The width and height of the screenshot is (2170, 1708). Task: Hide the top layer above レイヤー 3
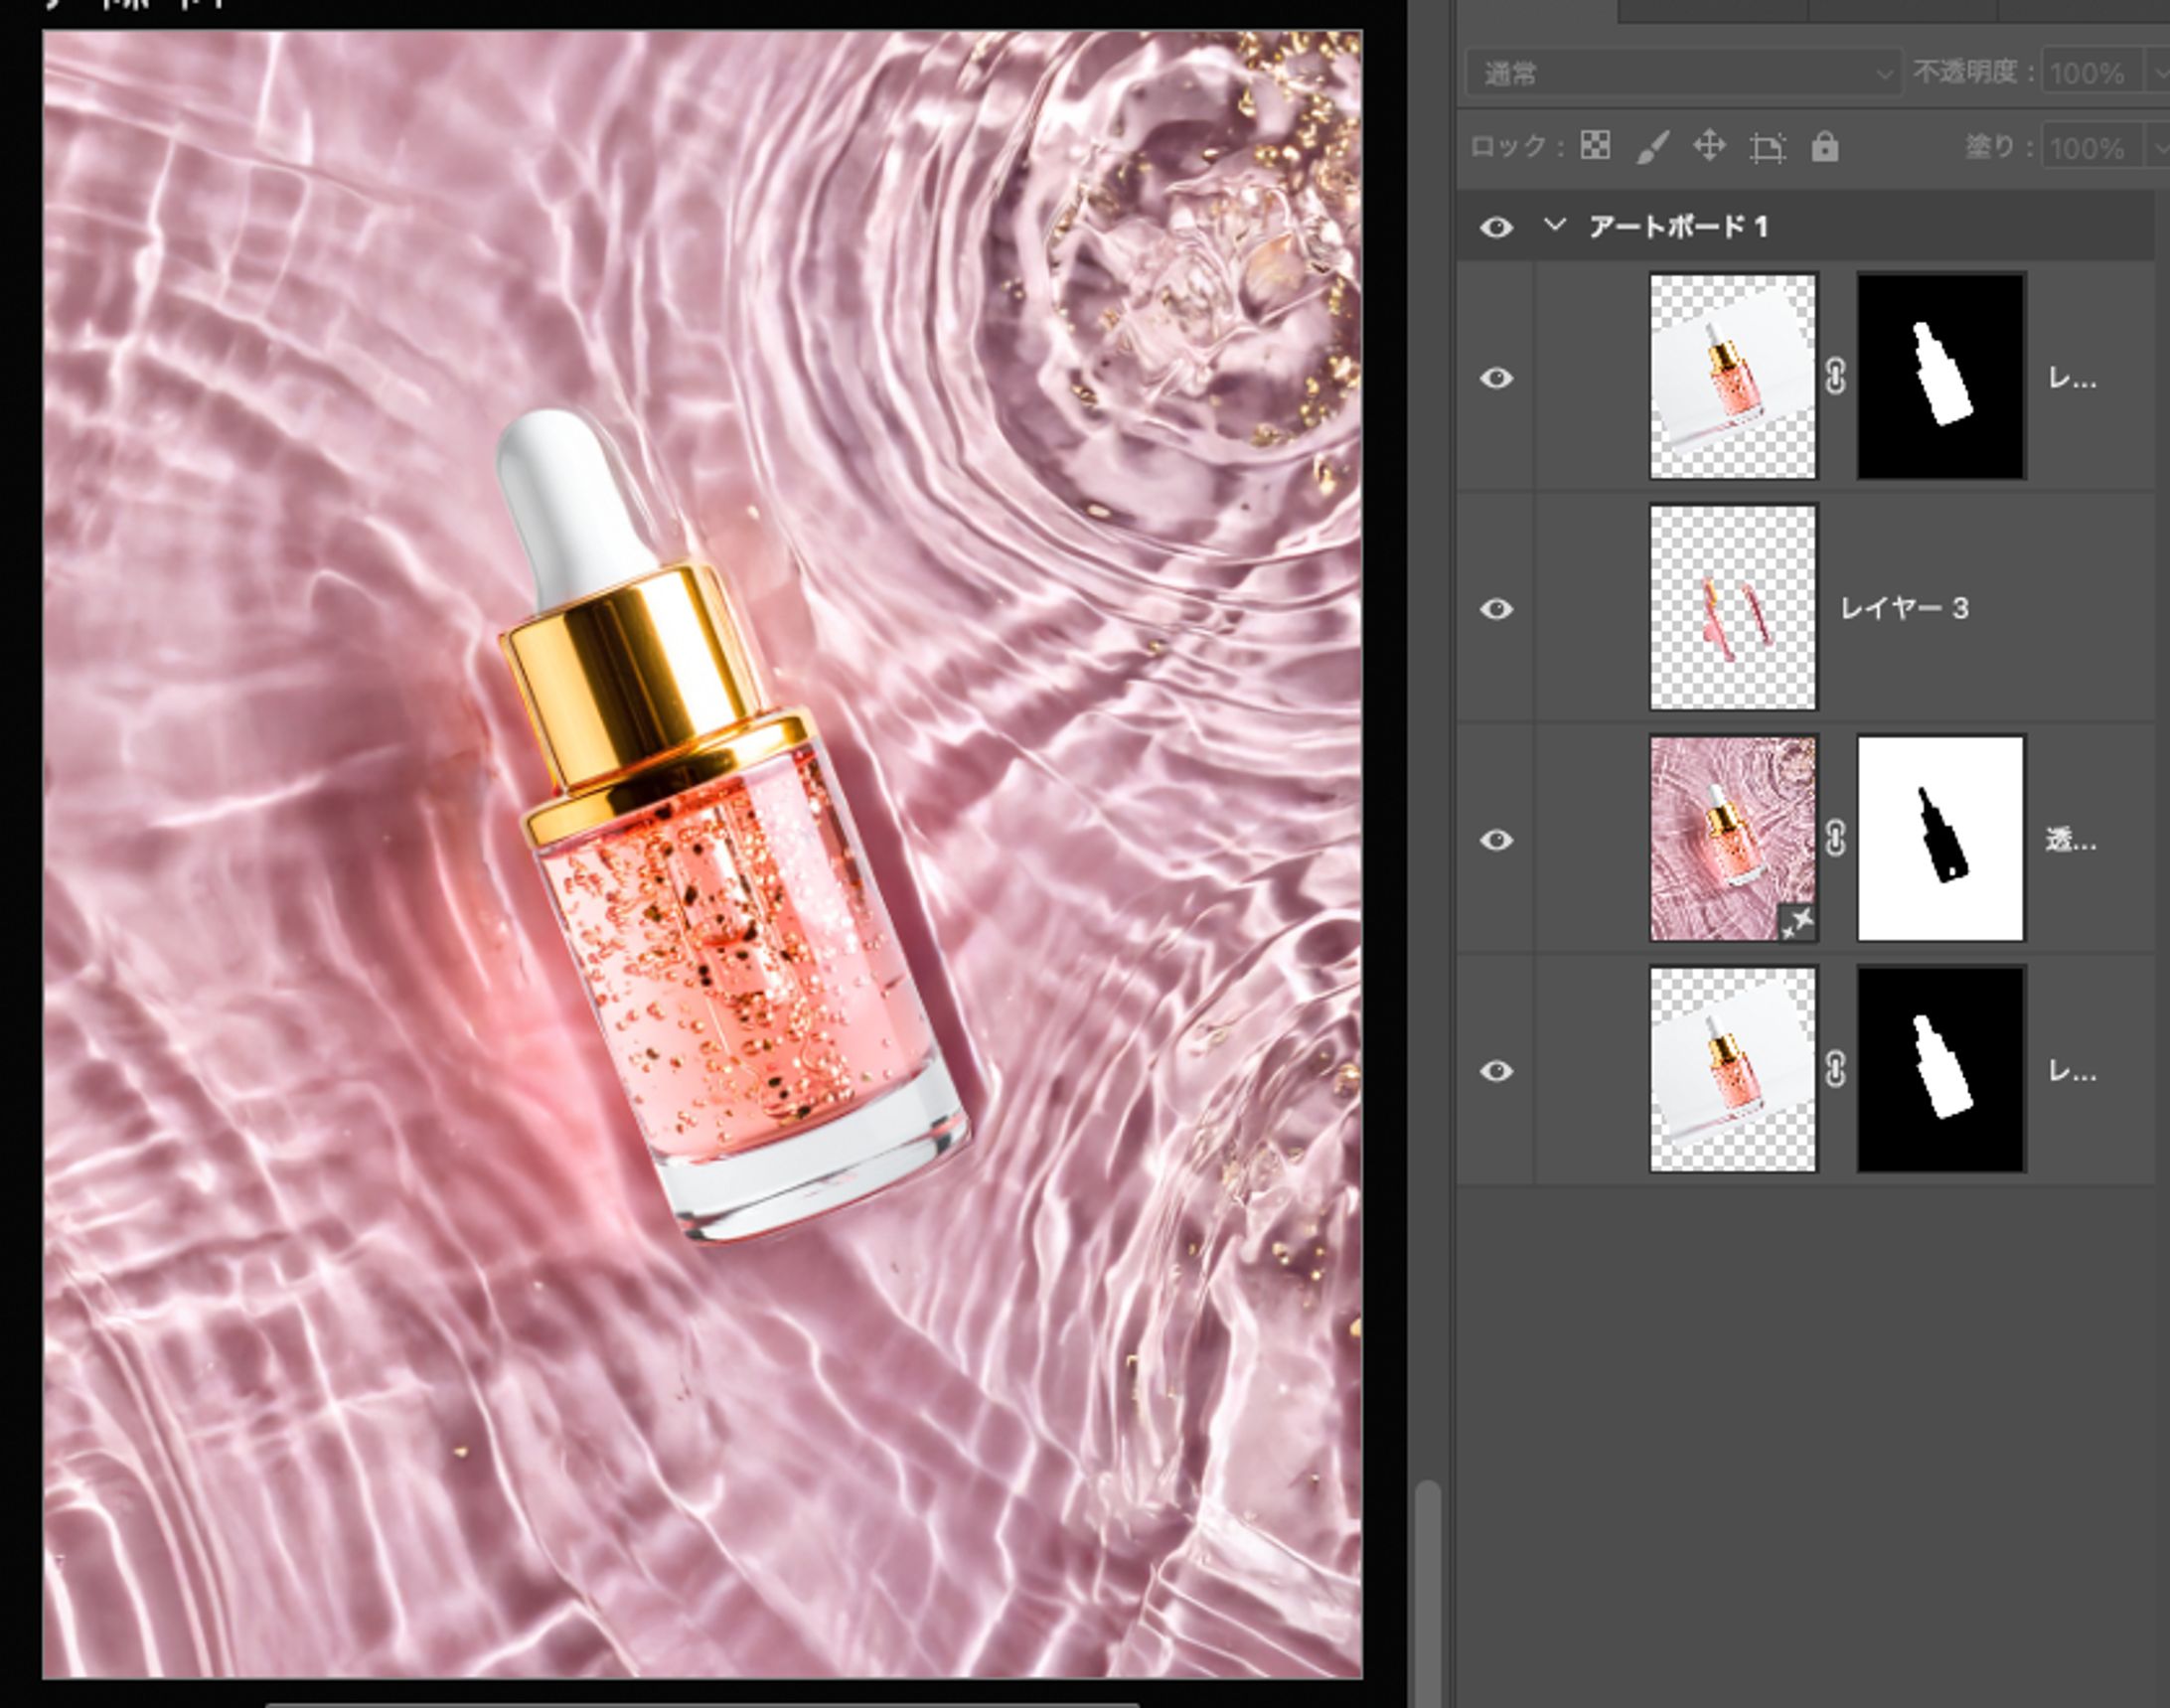click(1496, 378)
